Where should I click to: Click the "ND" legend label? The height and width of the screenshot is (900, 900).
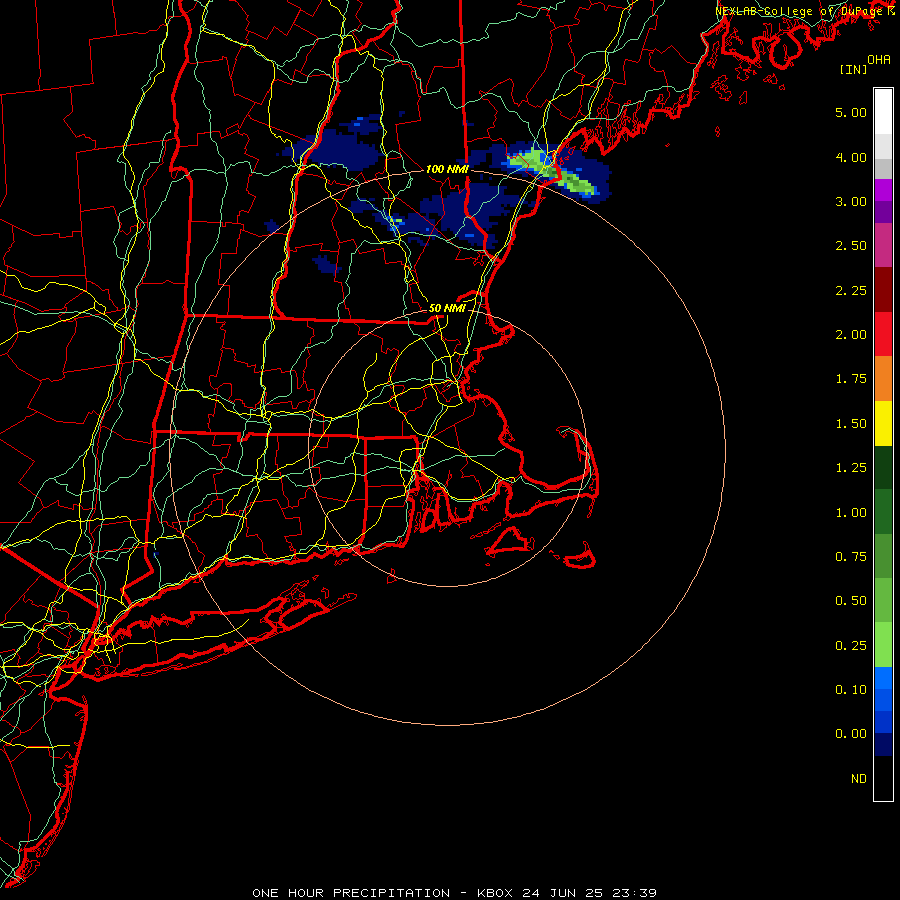(859, 779)
